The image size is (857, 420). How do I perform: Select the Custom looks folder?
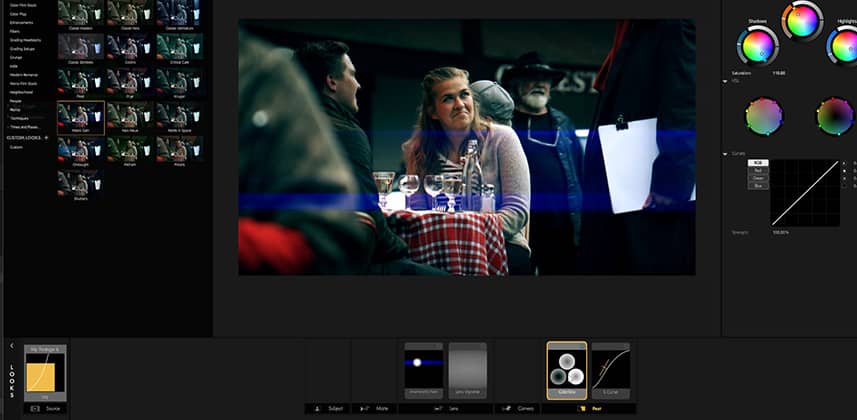pos(16,147)
